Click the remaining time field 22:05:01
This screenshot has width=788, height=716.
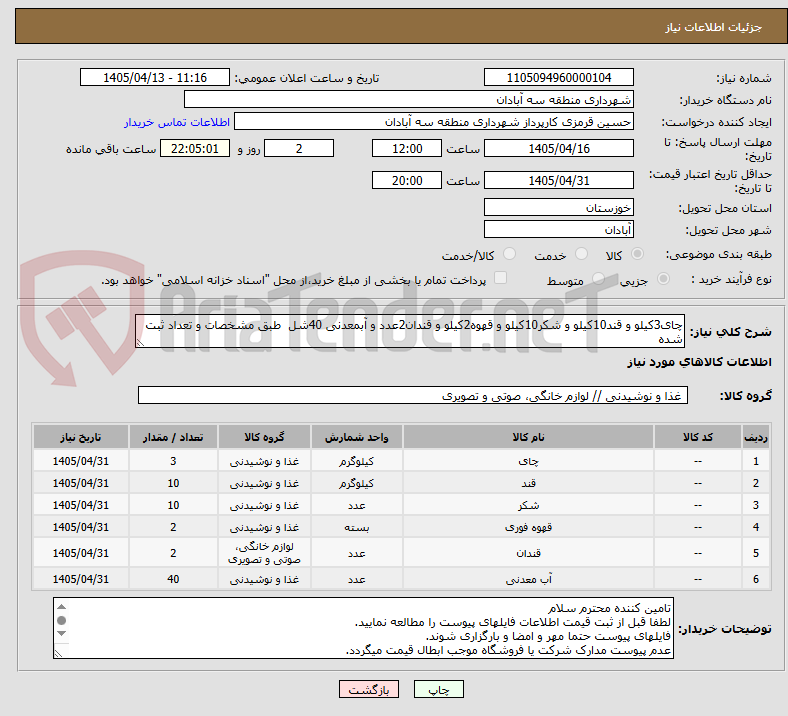click(195, 149)
